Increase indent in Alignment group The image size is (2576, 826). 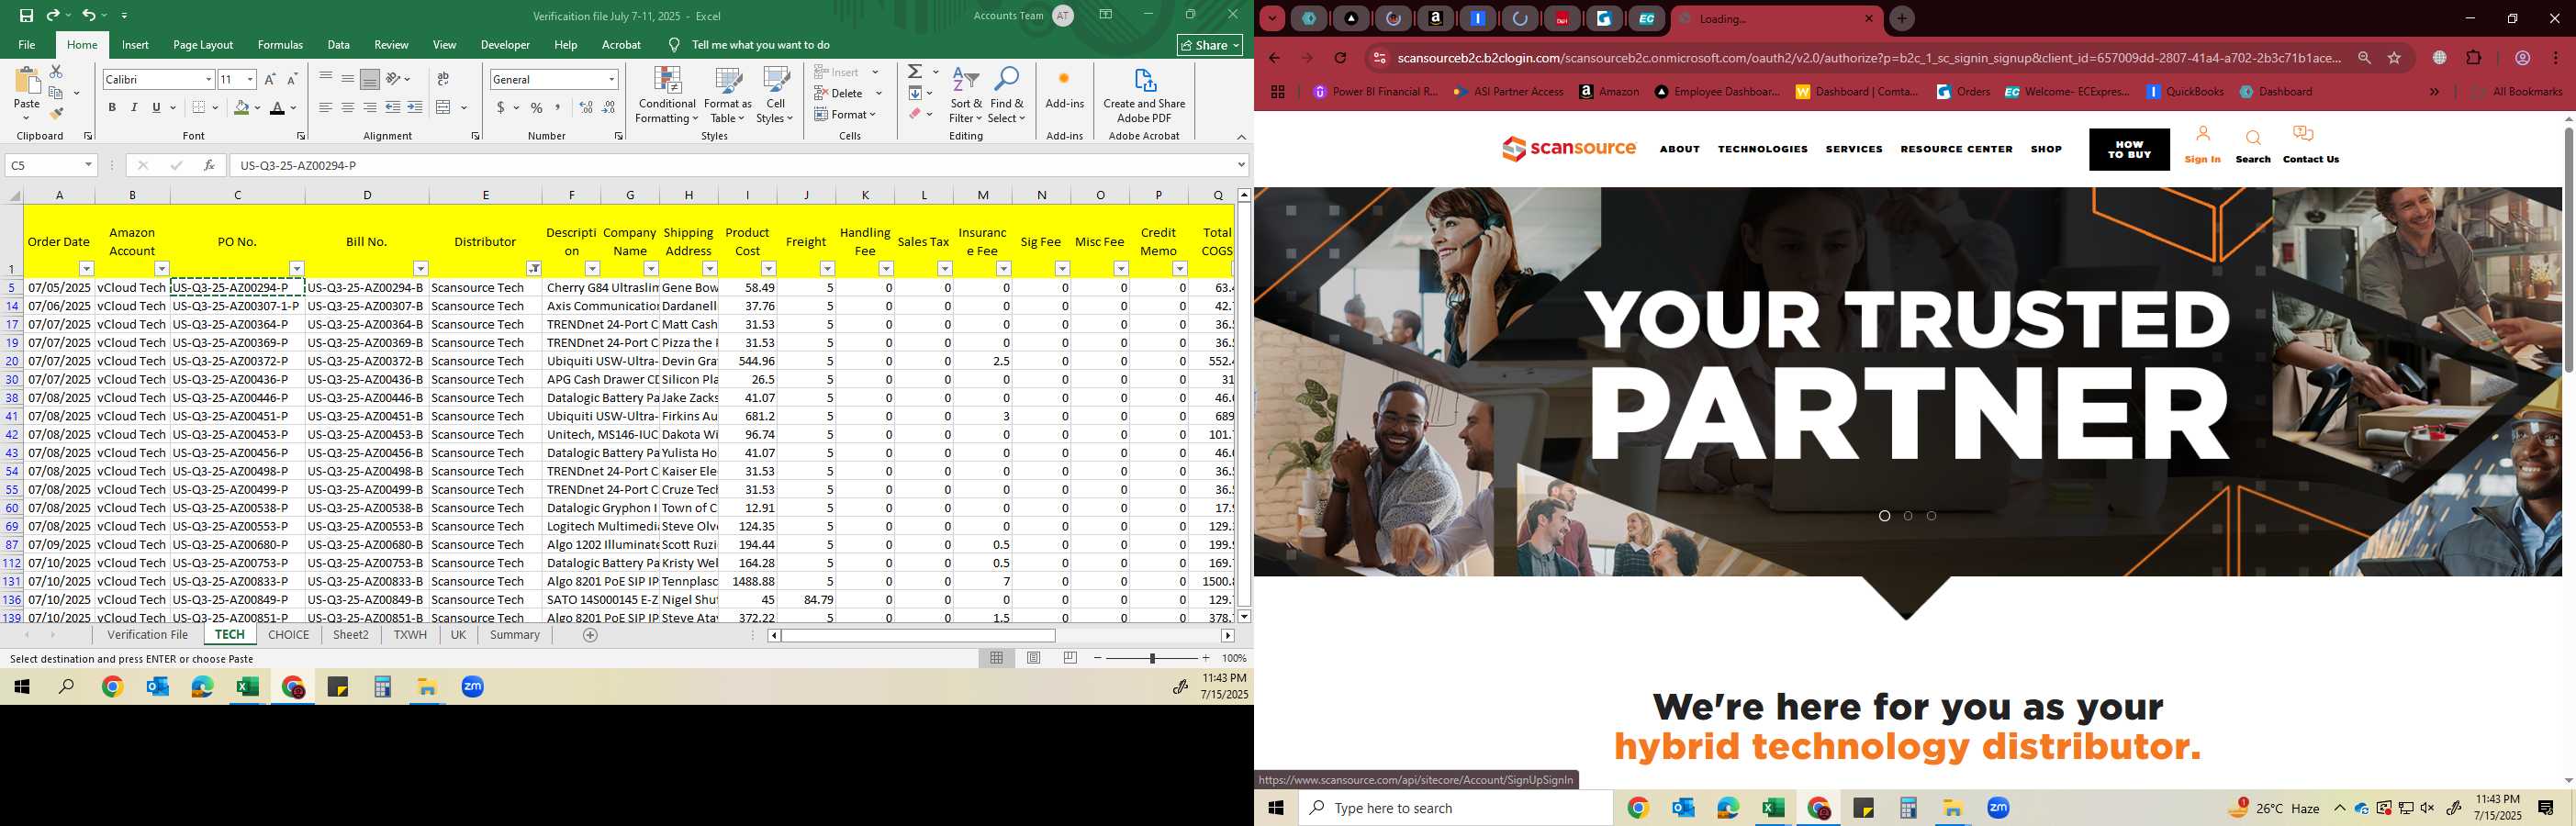(415, 107)
